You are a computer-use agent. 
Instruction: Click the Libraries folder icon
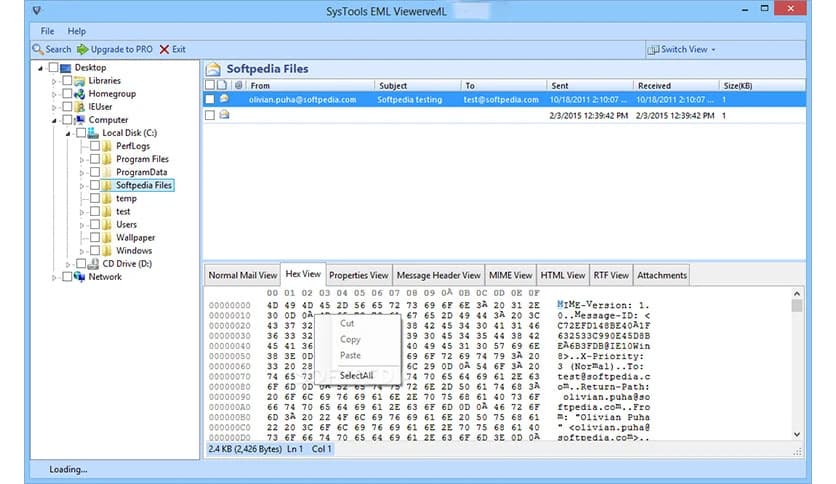(x=80, y=81)
